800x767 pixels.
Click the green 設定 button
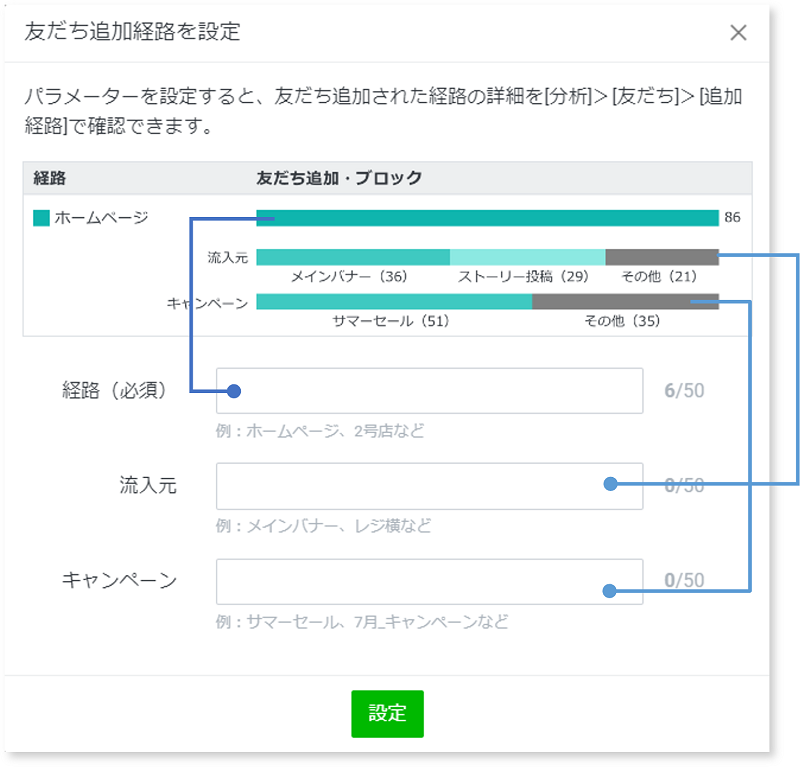tap(387, 714)
